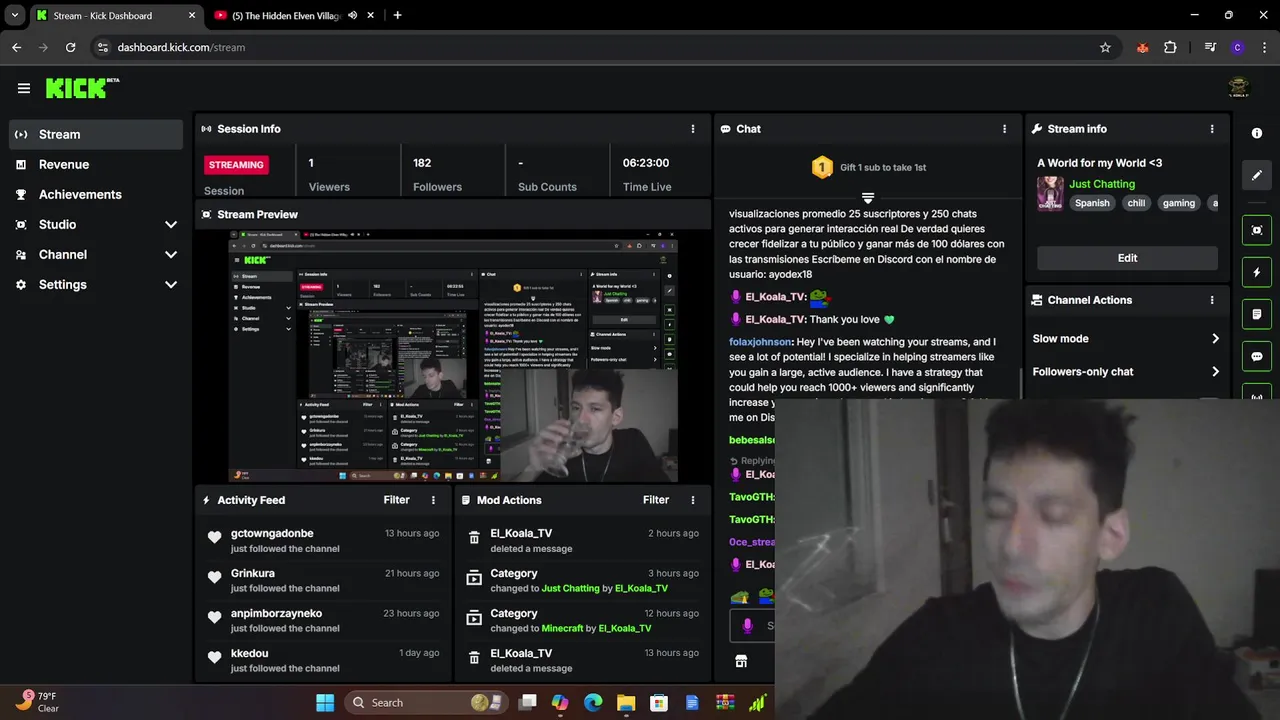Toggle the notes mod actions widget icon
Image resolution: width=1280 pixels, height=720 pixels.
[x=1257, y=314]
